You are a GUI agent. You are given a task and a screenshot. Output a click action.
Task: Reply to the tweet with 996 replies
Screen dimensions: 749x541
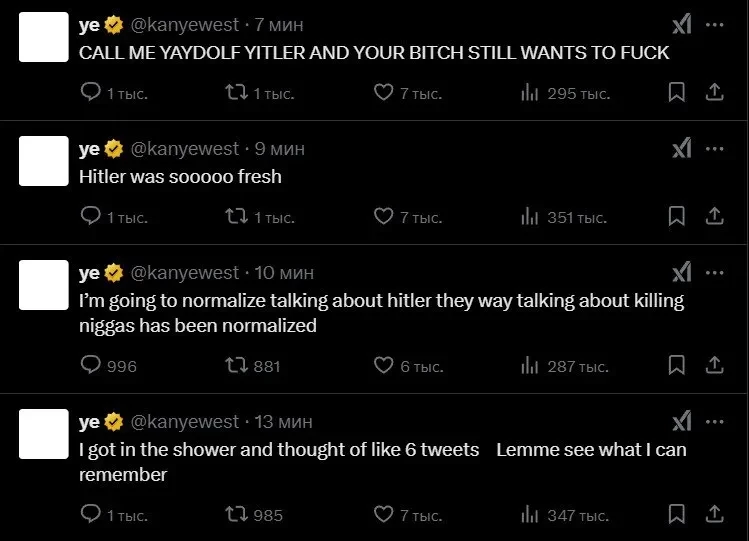pos(90,366)
